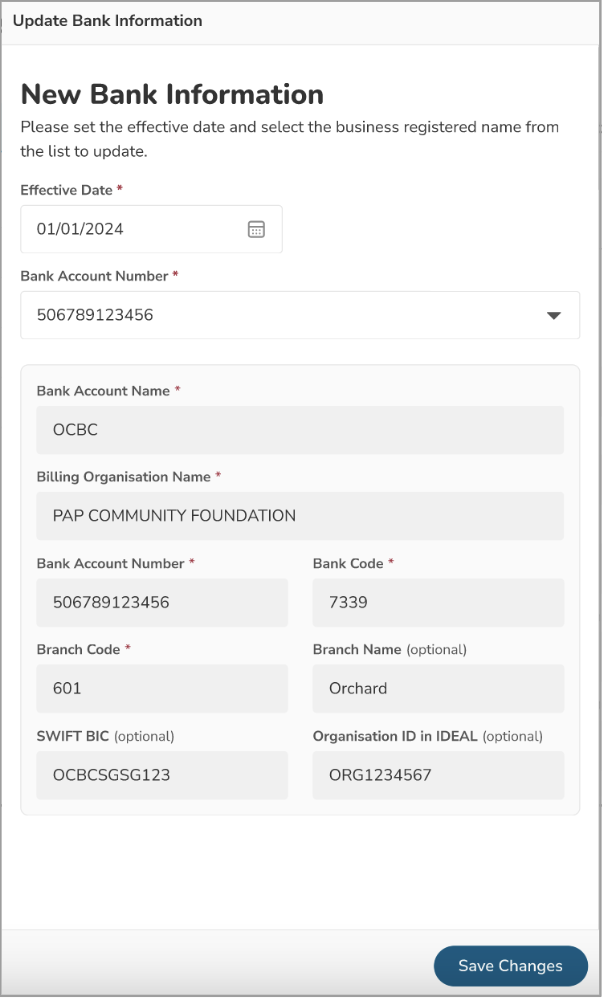Screen dimensions: 602x1002
Task: Click the Update Bank Information dialog title
Action: coord(107,20)
